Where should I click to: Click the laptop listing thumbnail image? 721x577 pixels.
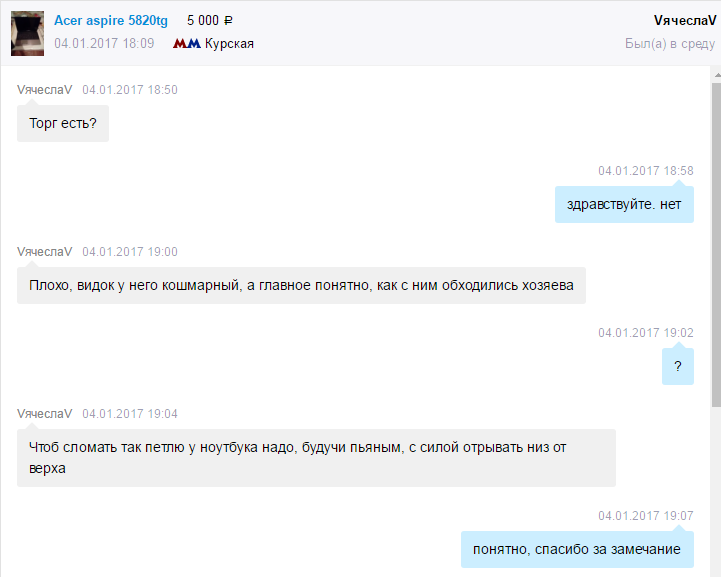click(x=26, y=33)
